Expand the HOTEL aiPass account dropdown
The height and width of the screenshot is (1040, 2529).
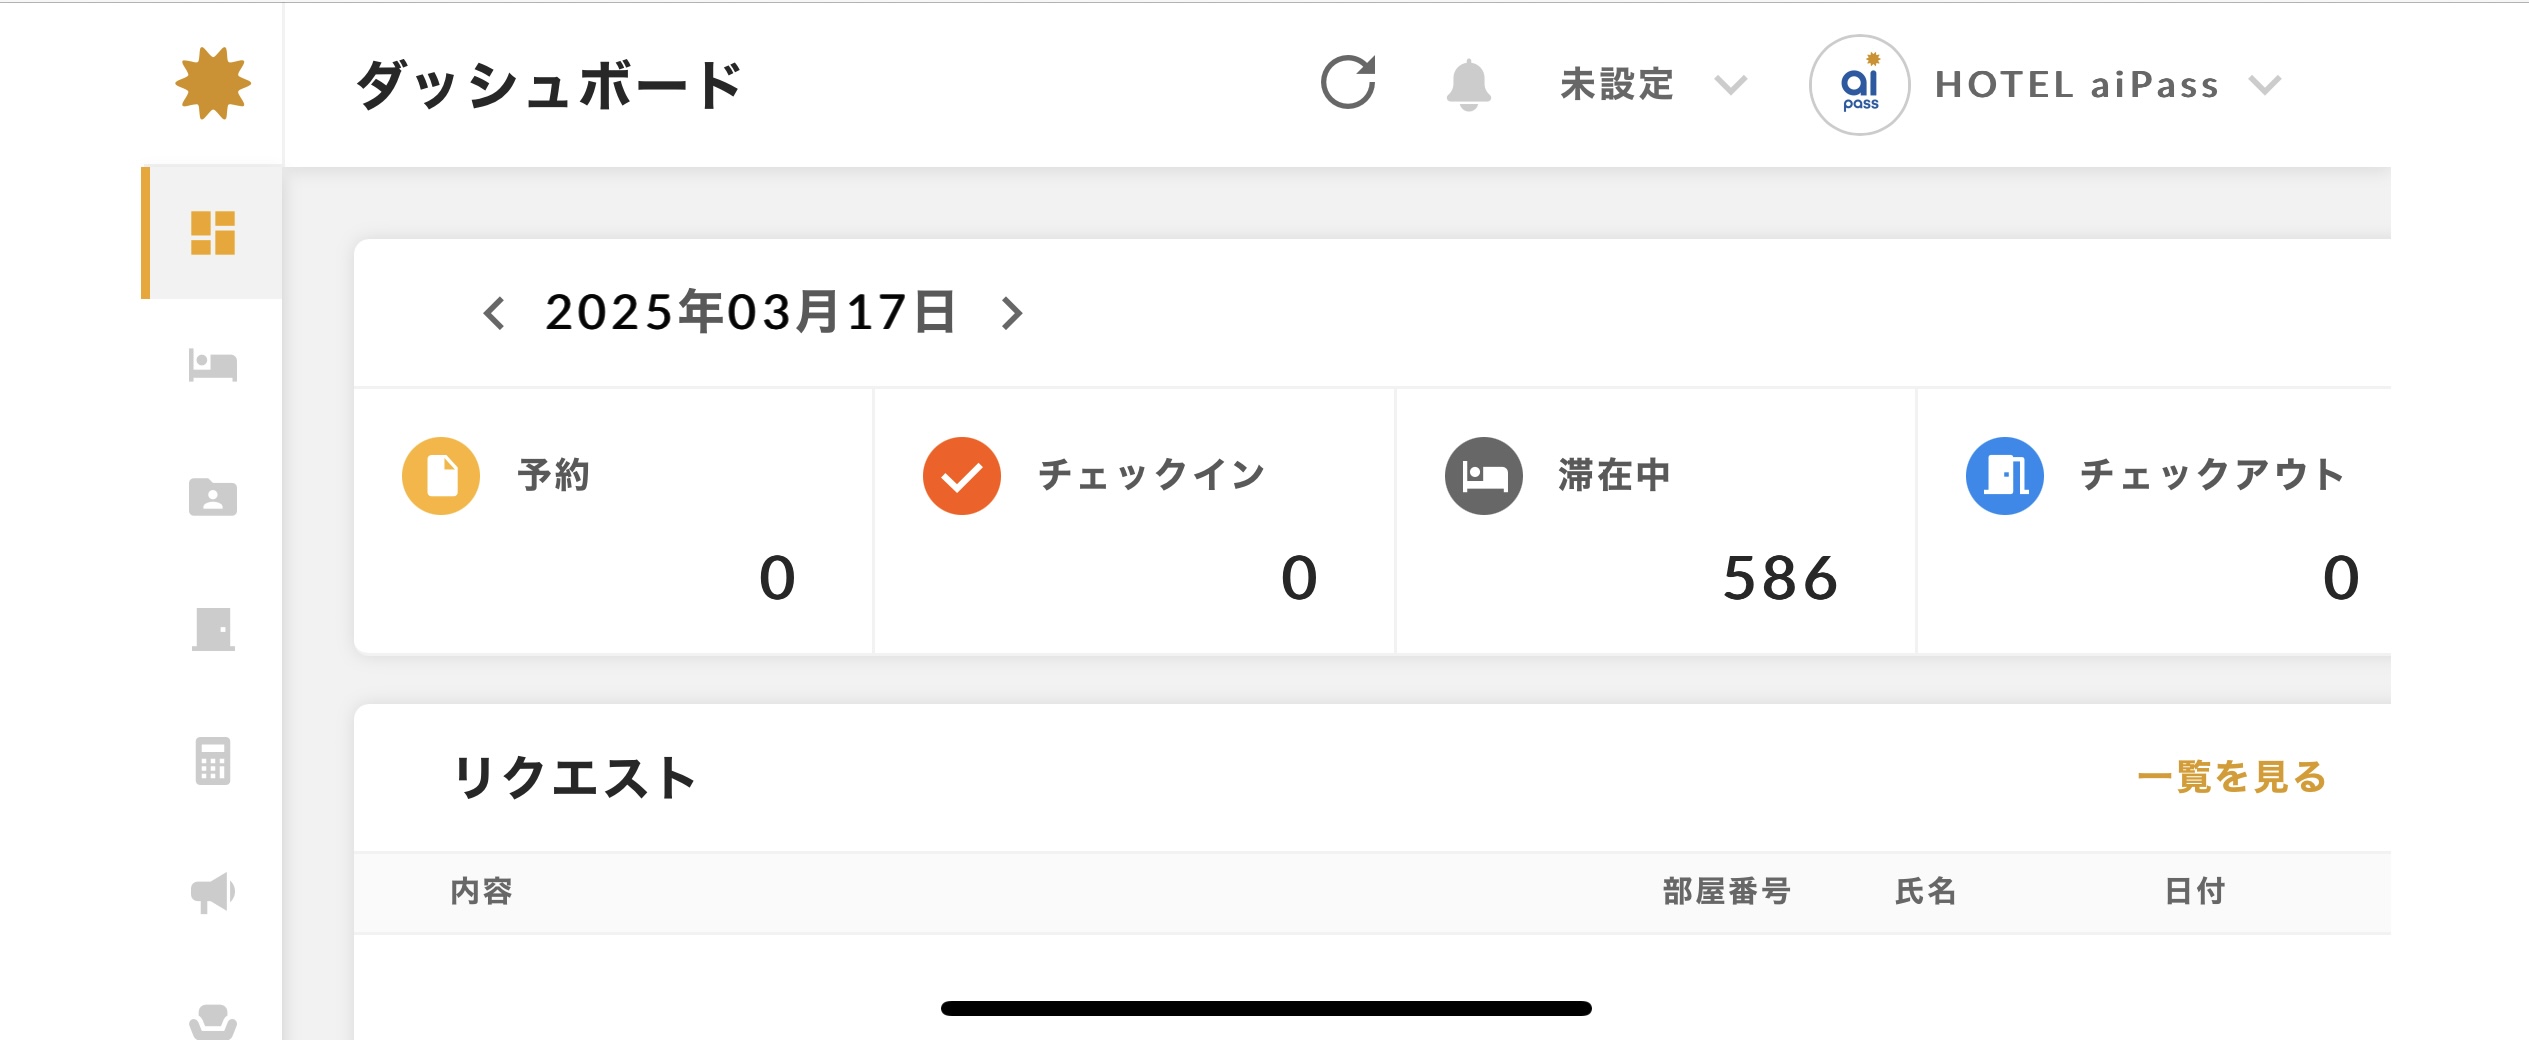[2045, 85]
